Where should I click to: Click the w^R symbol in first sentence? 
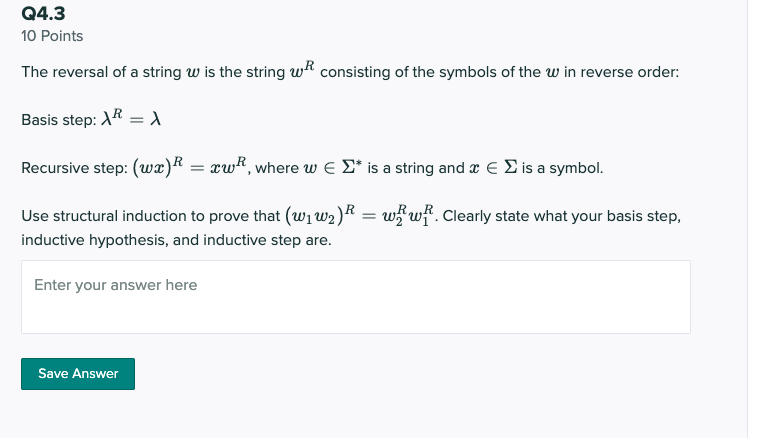tap(302, 70)
